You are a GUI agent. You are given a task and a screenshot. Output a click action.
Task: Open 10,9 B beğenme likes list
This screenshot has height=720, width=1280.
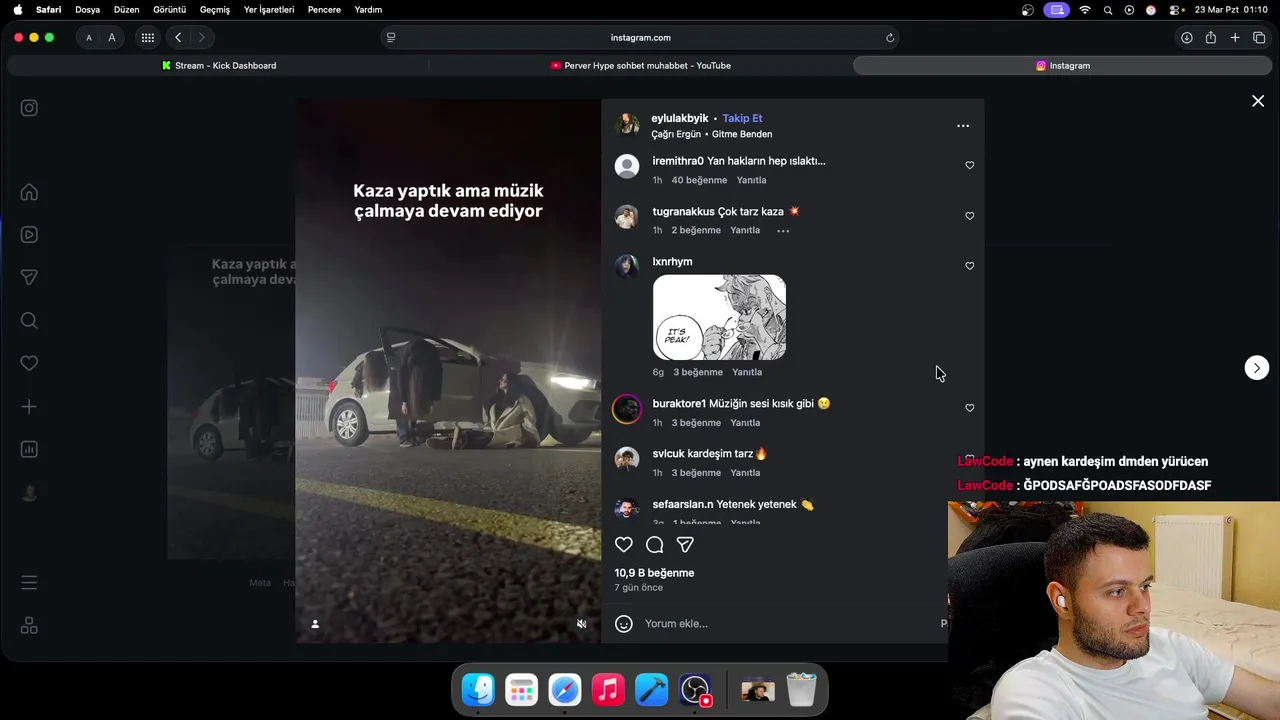(x=654, y=573)
